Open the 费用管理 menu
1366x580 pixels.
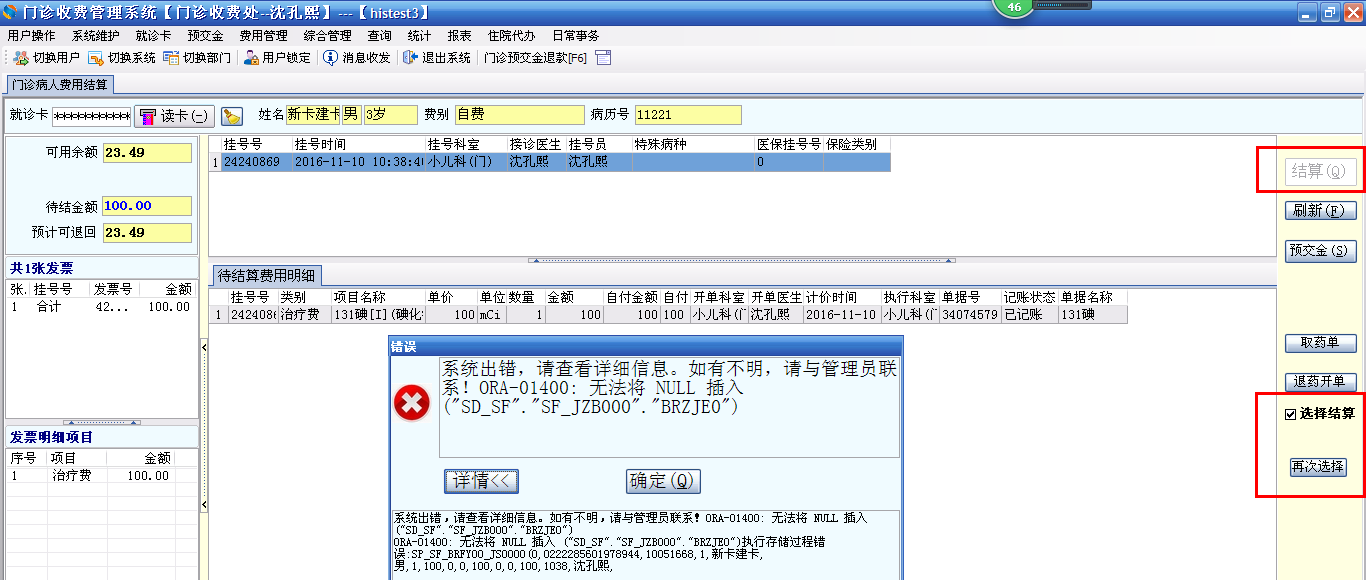coord(263,35)
